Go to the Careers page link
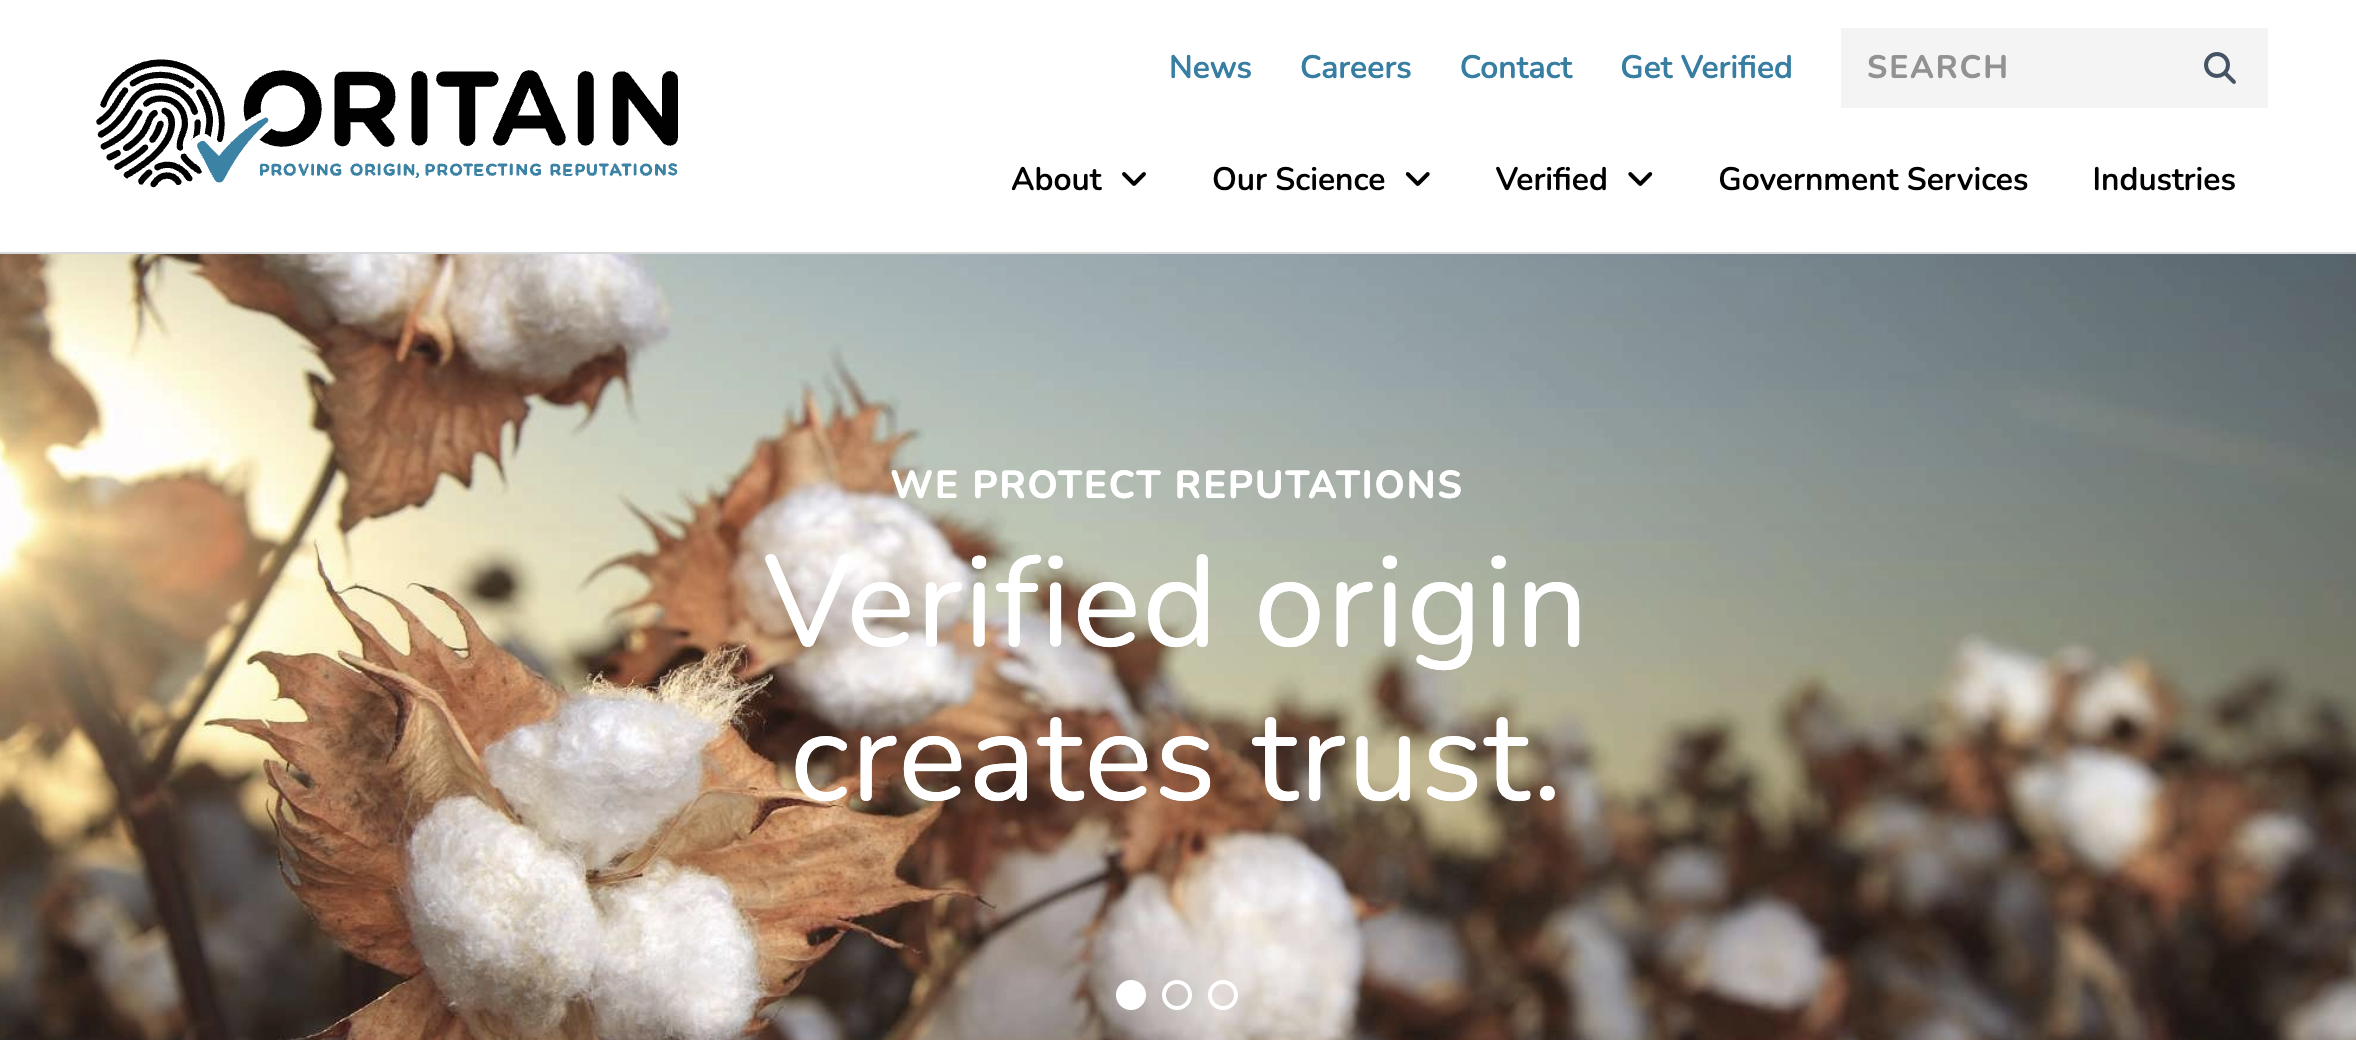Image resolution: width=2356 pixels, height=1040 pixels. click(x=1355, y=67)
